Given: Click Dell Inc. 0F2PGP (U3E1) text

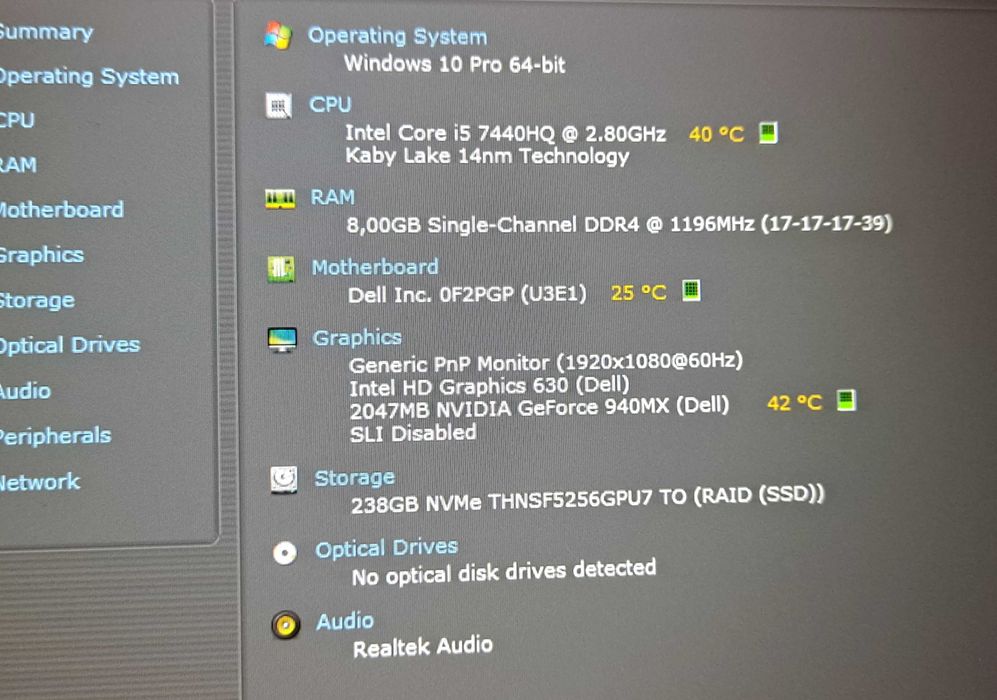Looking at the screenshot, I should [467, 294].
